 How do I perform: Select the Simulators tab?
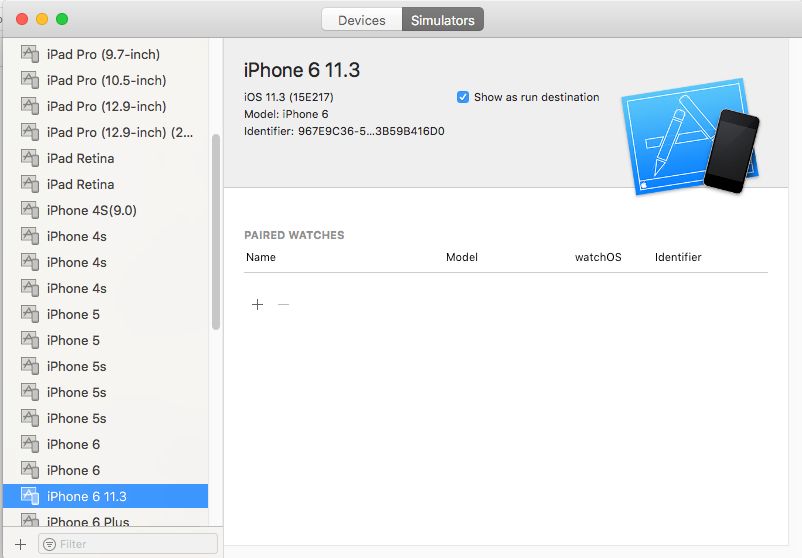click(442, 20)
